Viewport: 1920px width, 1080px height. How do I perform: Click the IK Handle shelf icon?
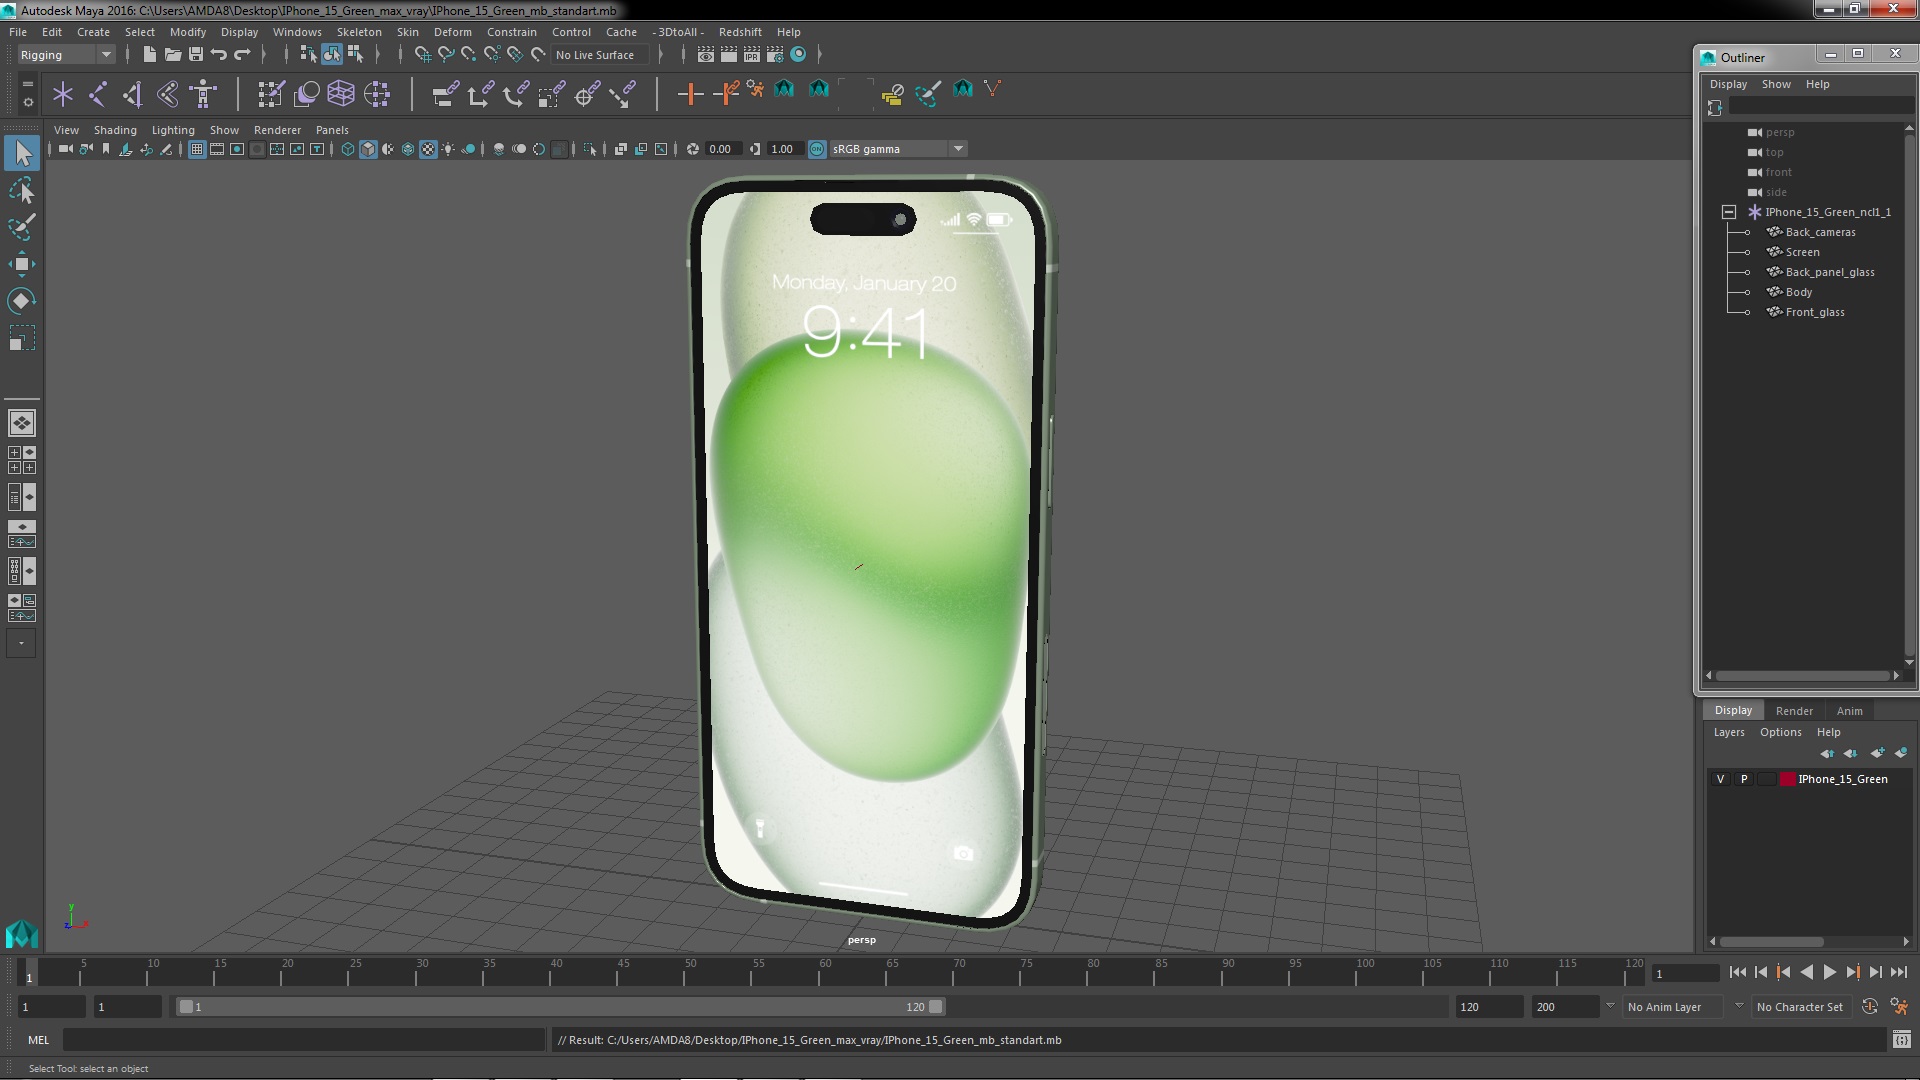coord(132,94)
